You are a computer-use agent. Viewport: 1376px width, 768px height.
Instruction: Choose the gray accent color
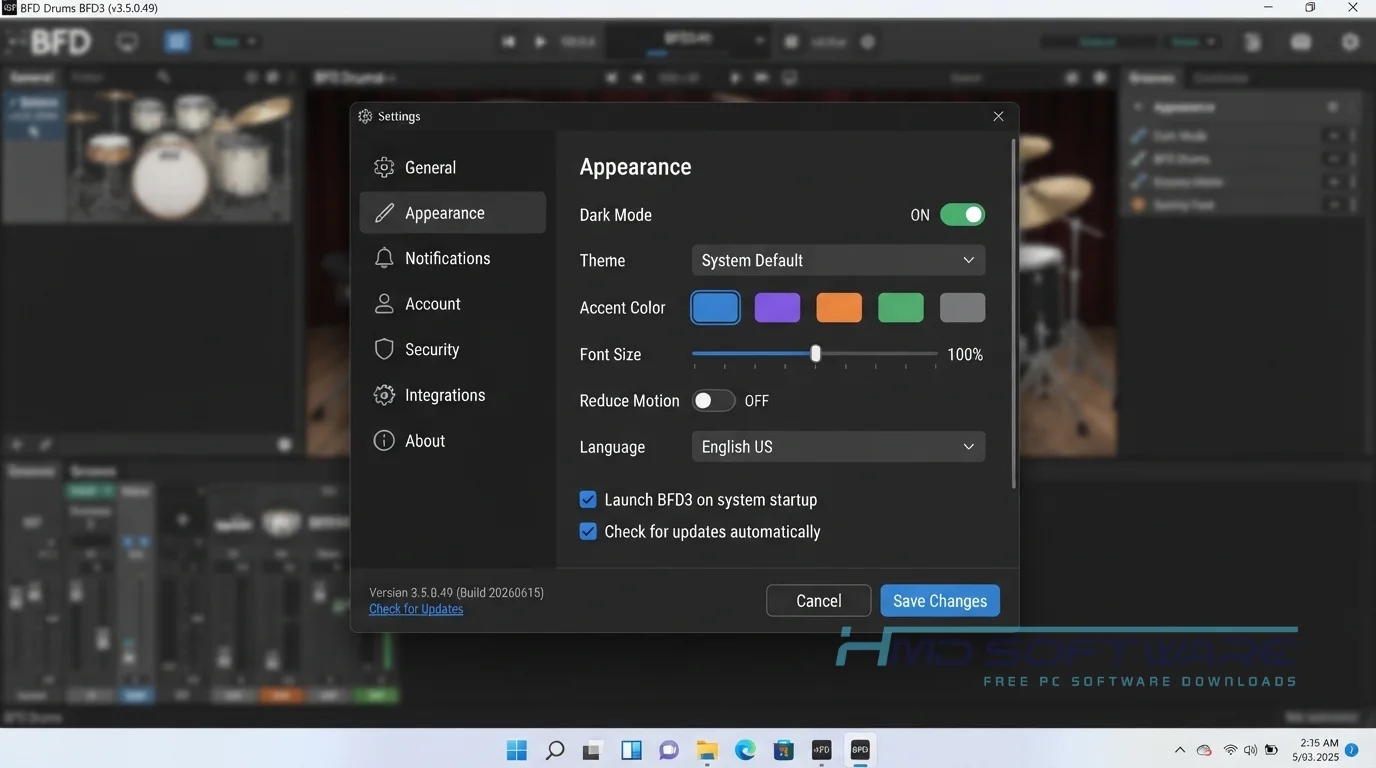coord(962,308)
